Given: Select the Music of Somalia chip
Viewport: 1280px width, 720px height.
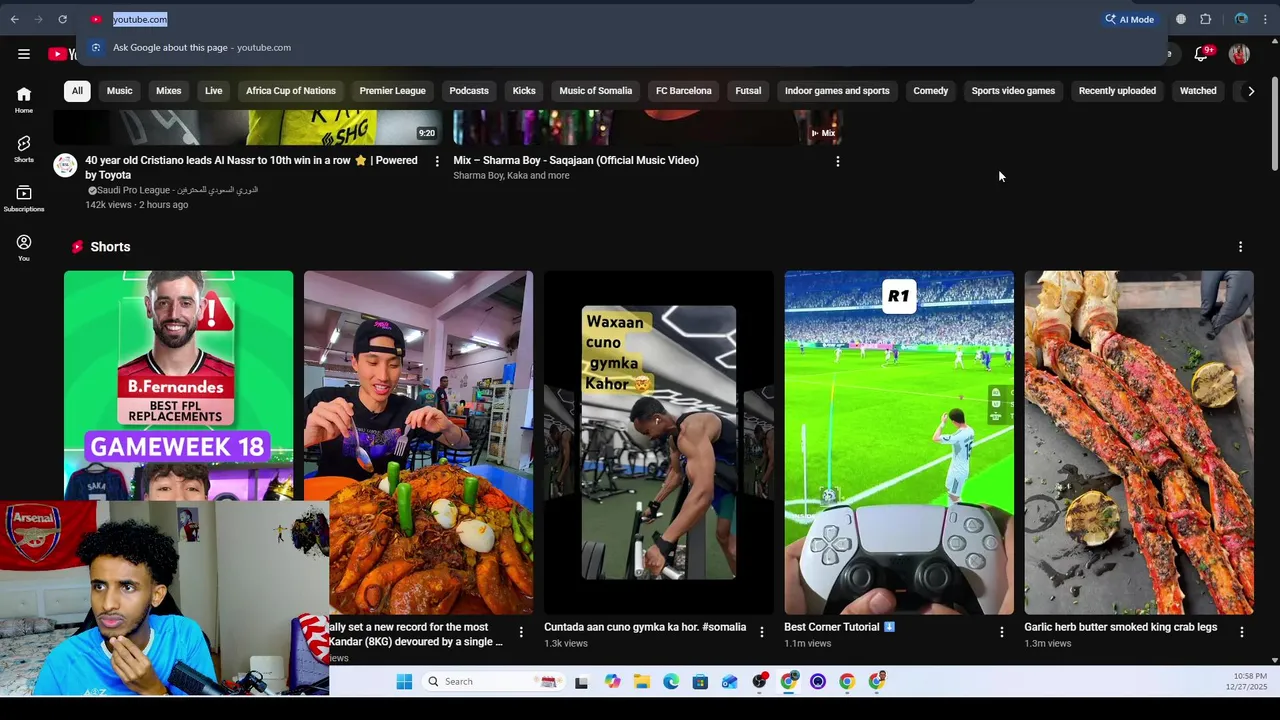Looking at the screenshot, I should click(x=595, y=91).
